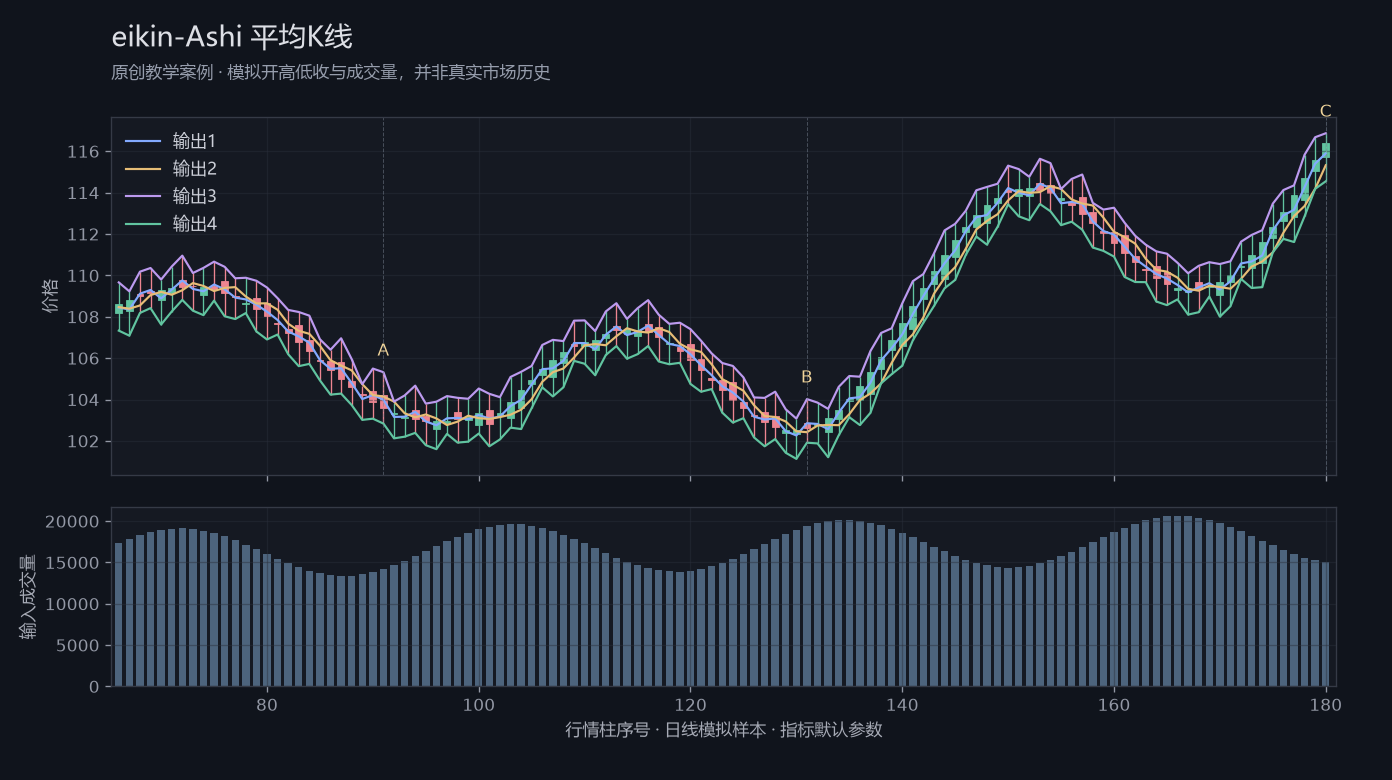Select marker label A on chart
The width and height of the screenshot is (1392, 780).
383,350
